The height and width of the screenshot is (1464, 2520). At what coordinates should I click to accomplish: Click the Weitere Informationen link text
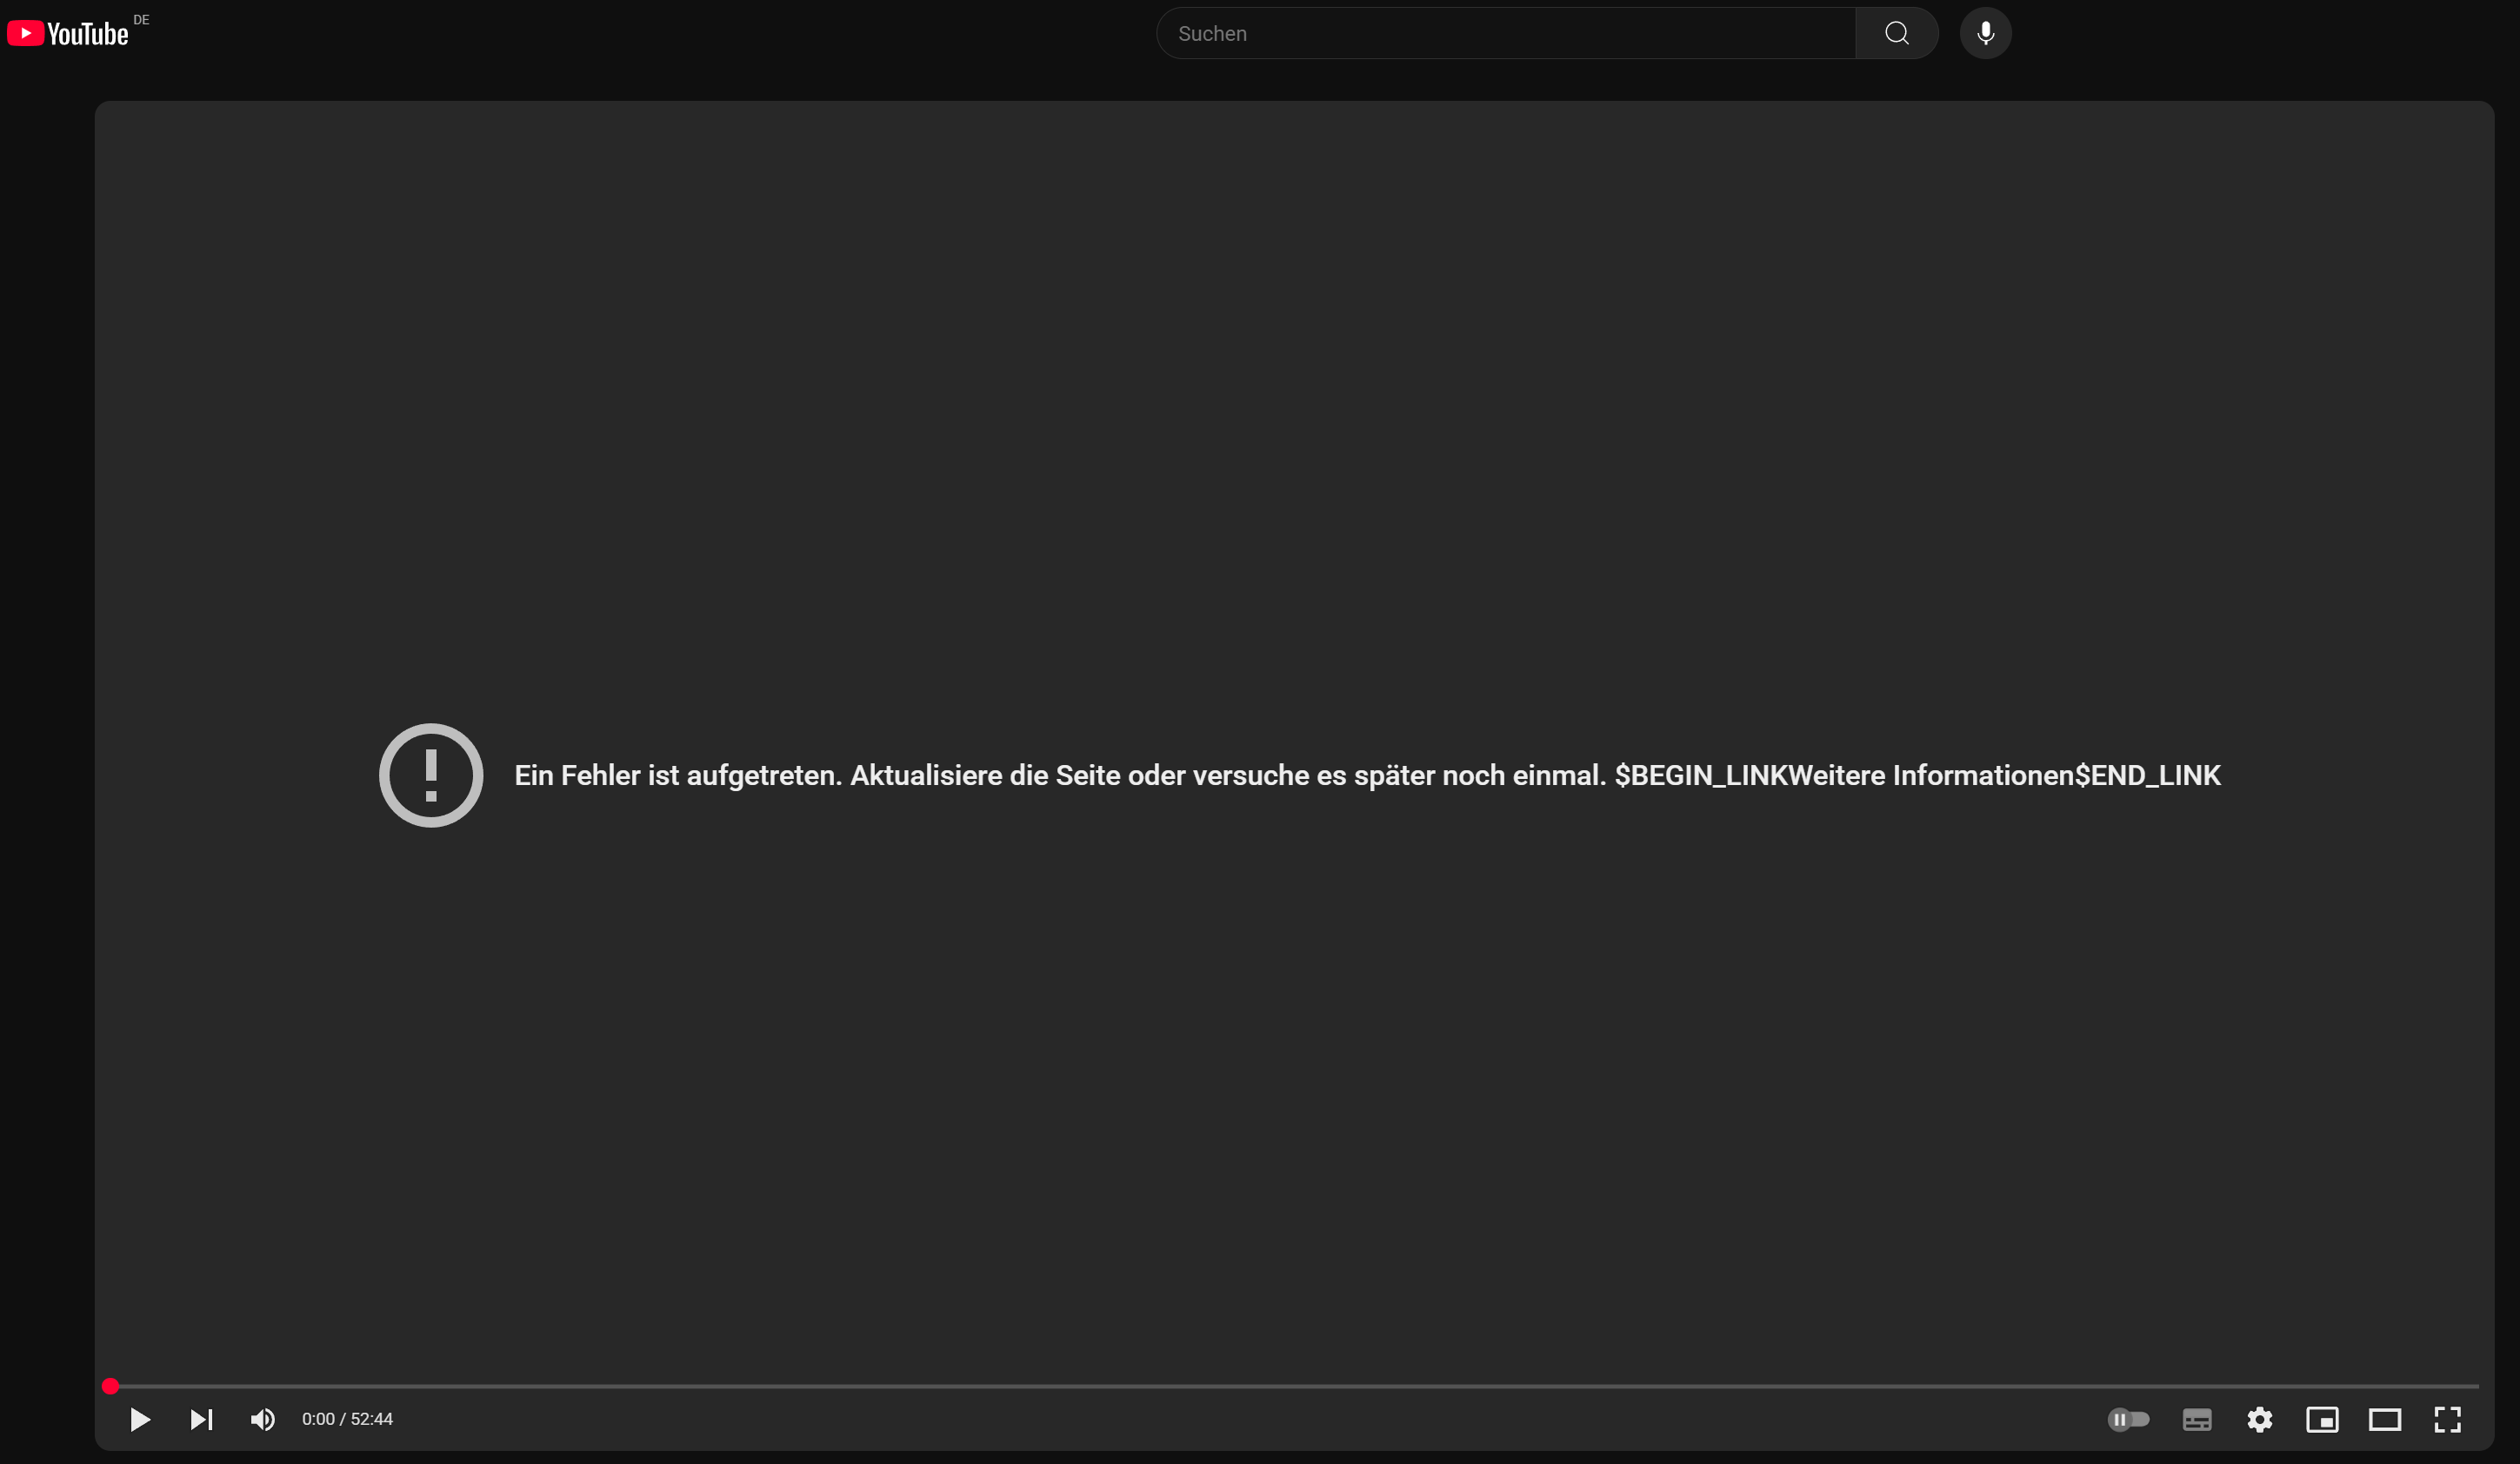pyautogui.click(x=1930, y=776)
